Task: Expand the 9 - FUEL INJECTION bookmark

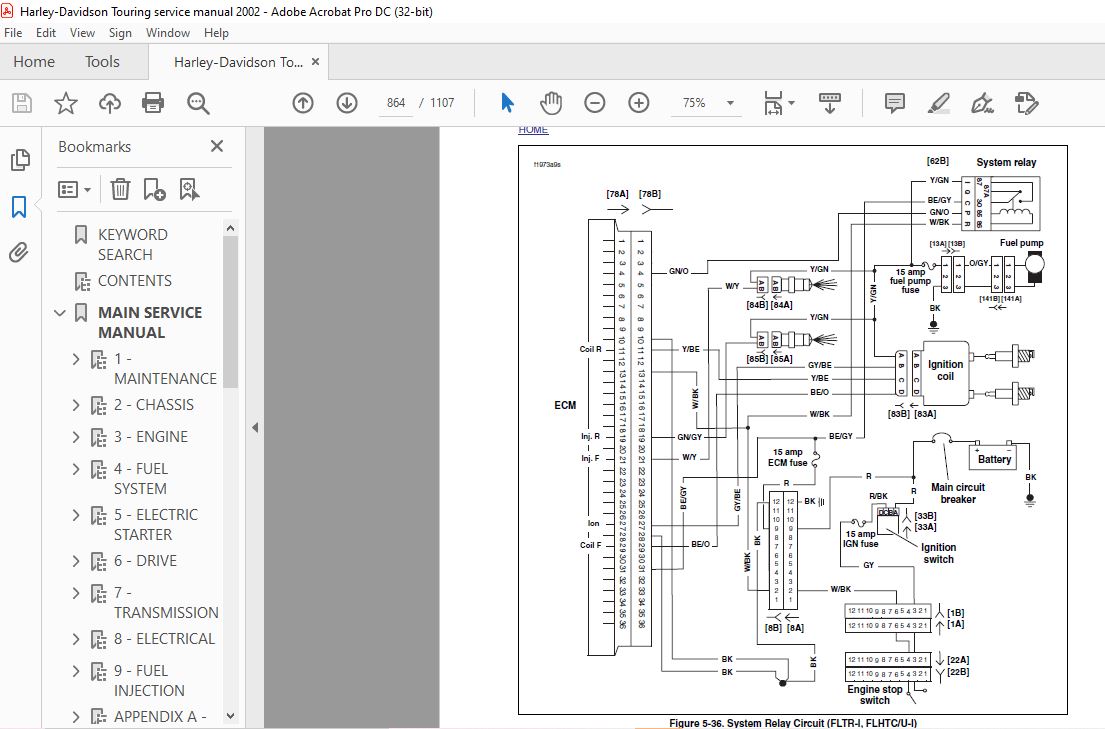Action: (76, 671)
